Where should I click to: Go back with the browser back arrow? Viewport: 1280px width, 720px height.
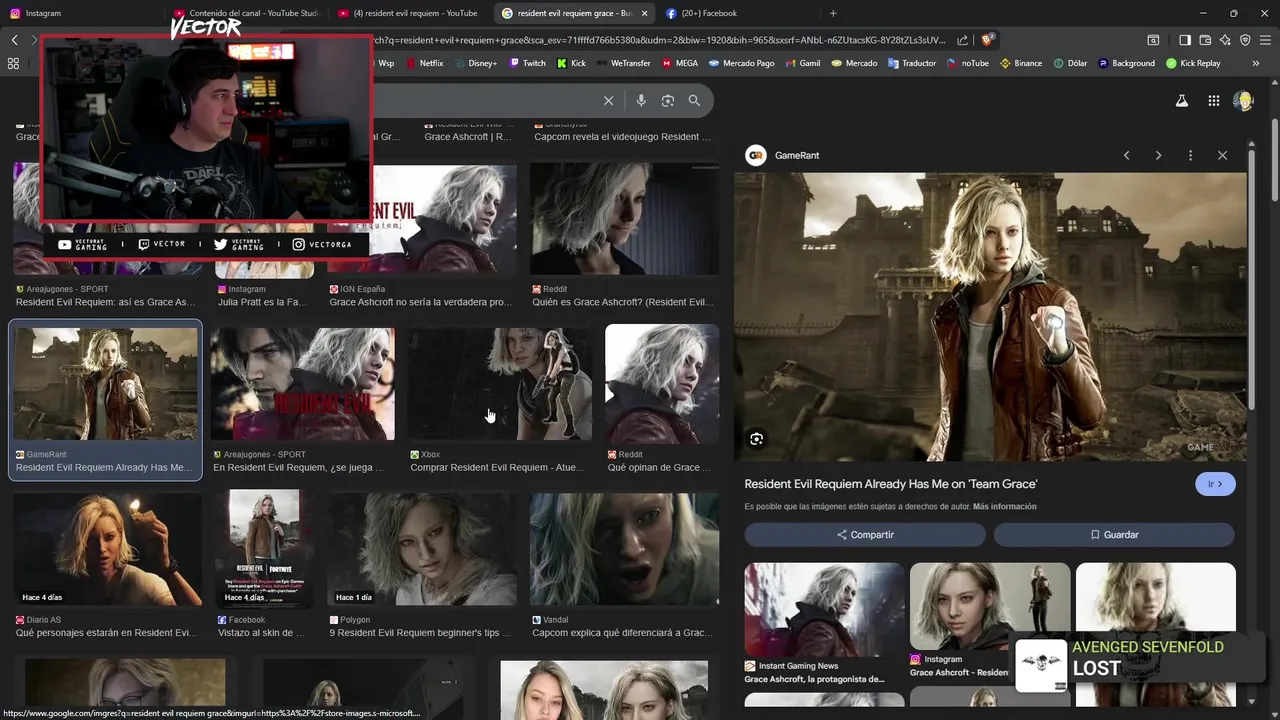click(14, 40)
